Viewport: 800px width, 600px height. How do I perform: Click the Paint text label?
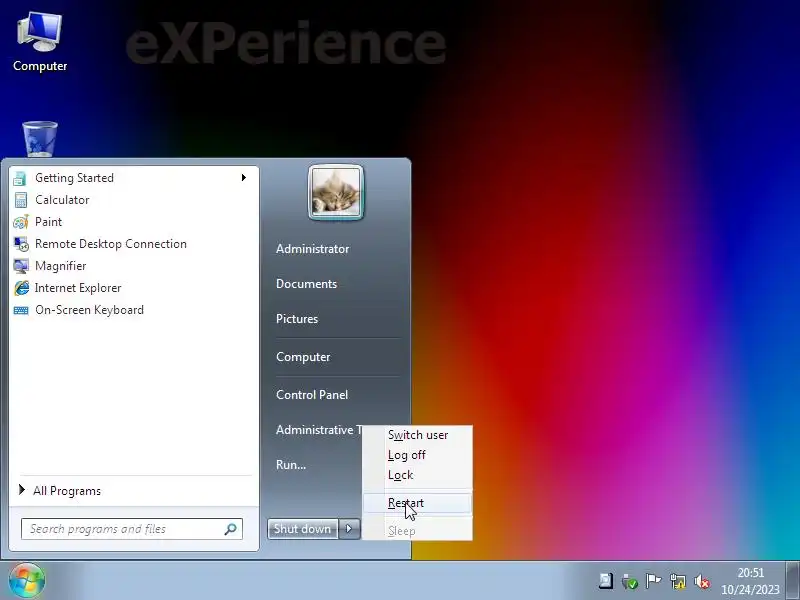pyautogui.click(x=48, y=222)
